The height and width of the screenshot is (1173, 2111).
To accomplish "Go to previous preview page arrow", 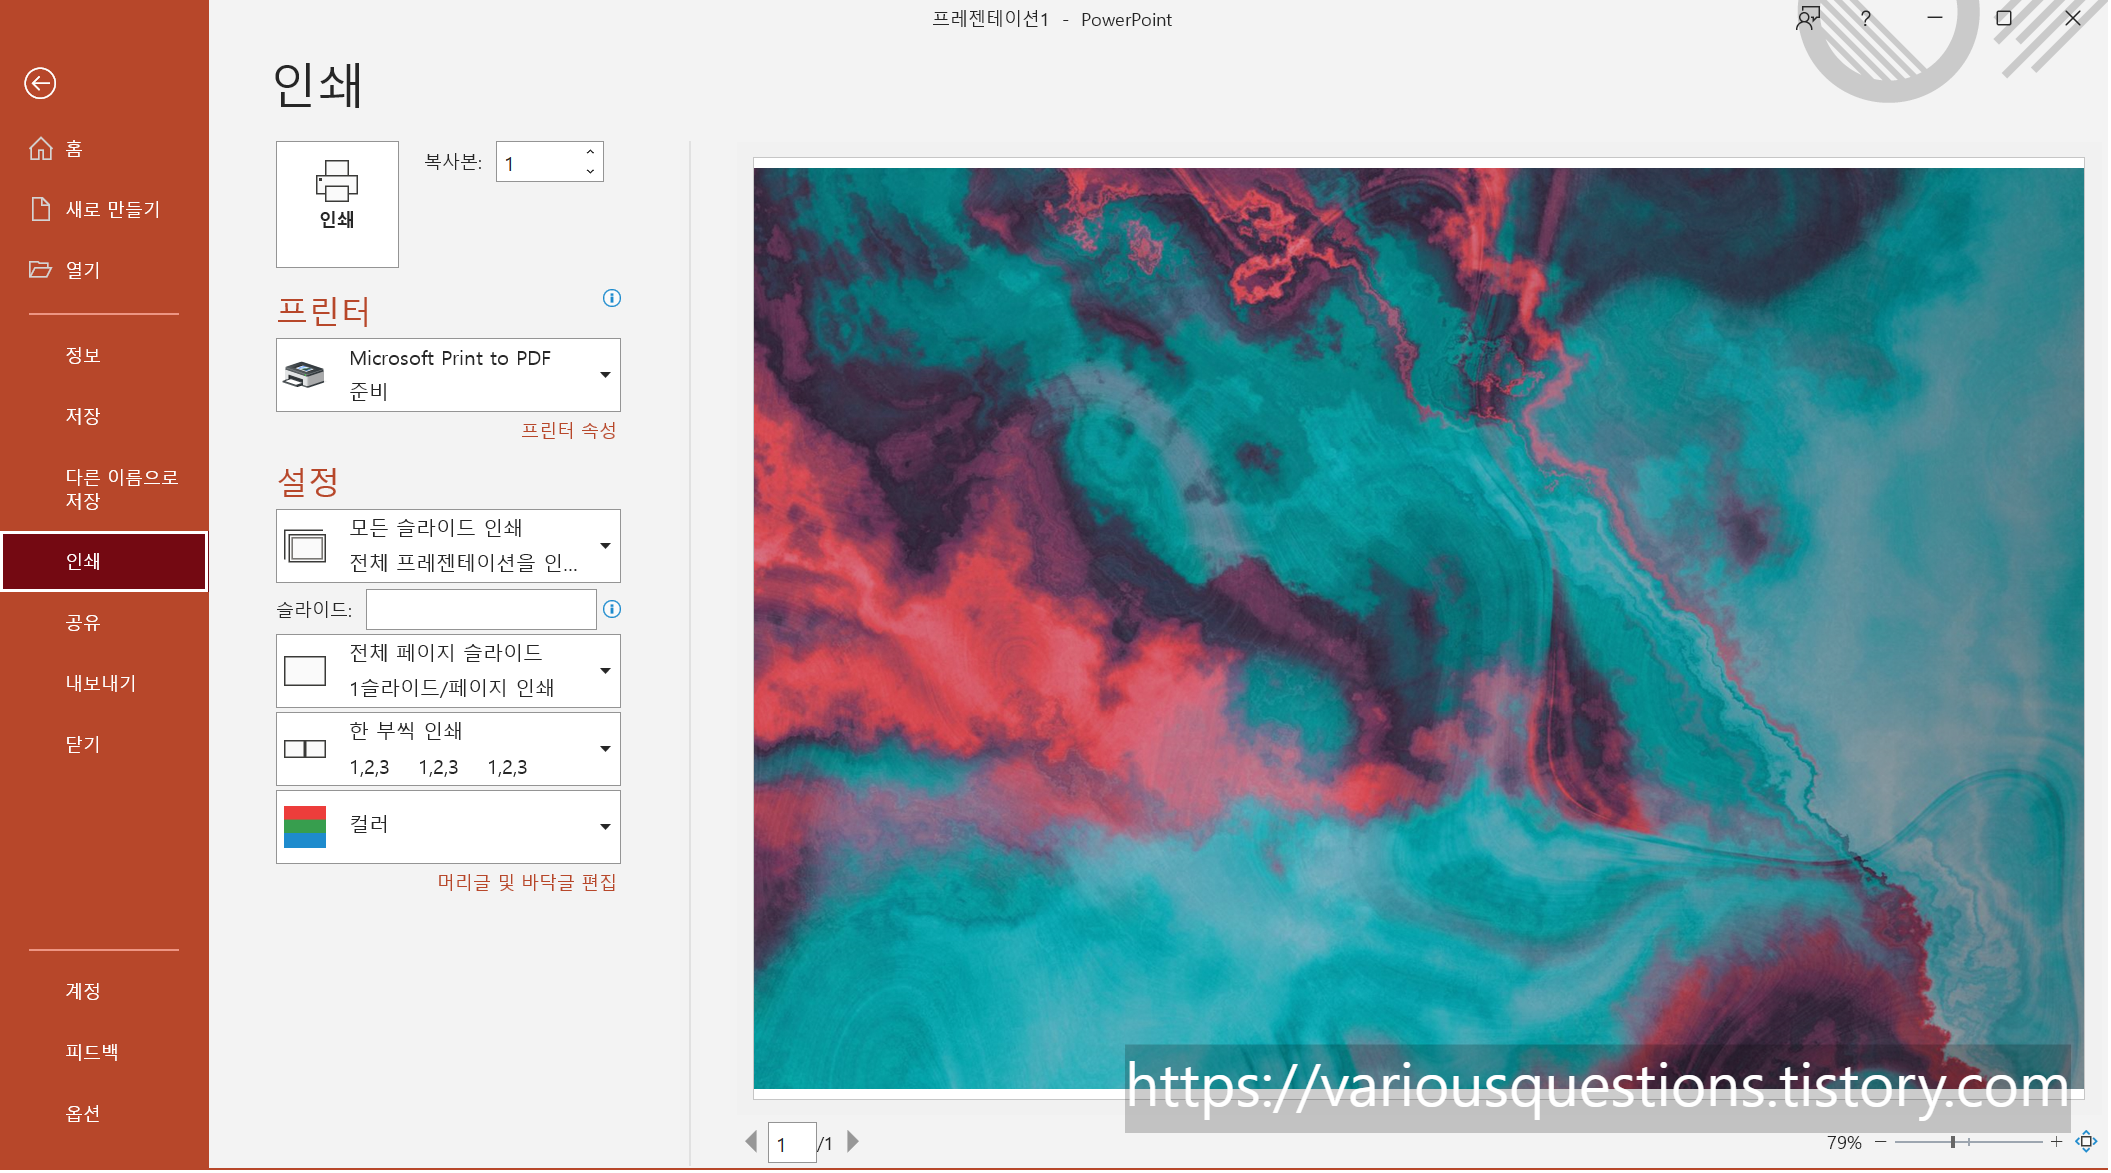I will [x=751, y=1142].
